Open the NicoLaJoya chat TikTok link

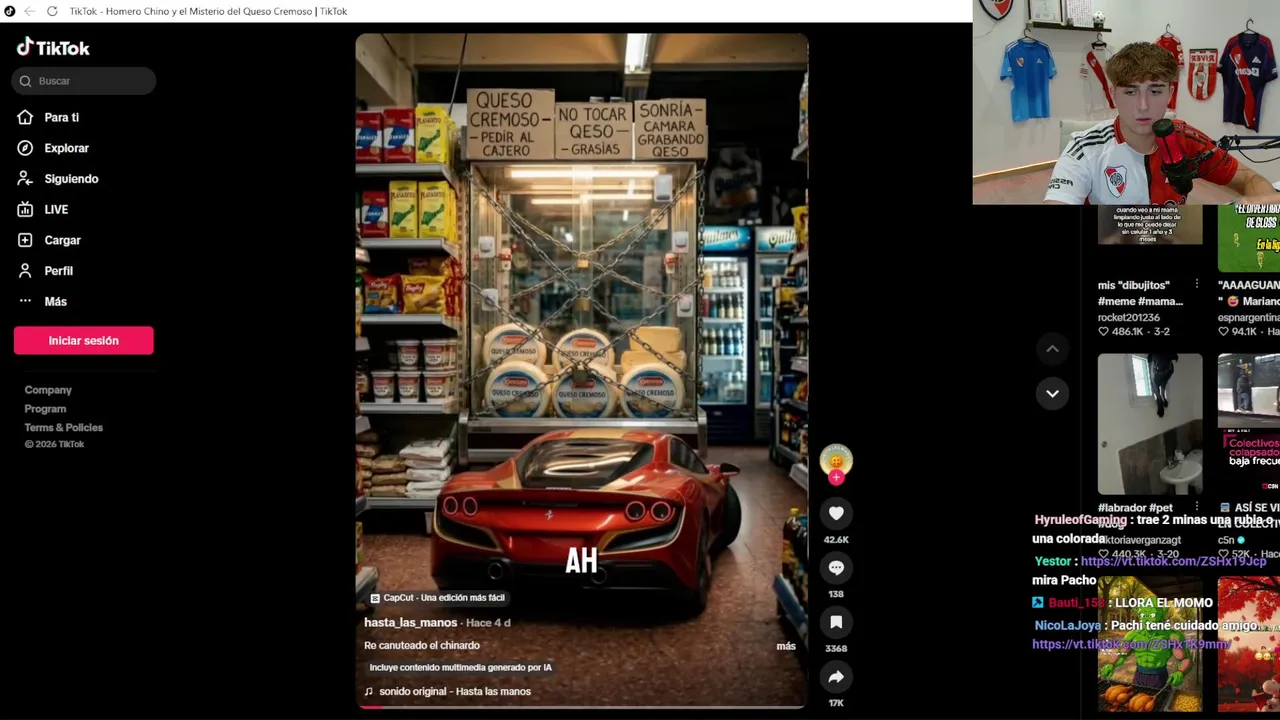[1131, 644]
